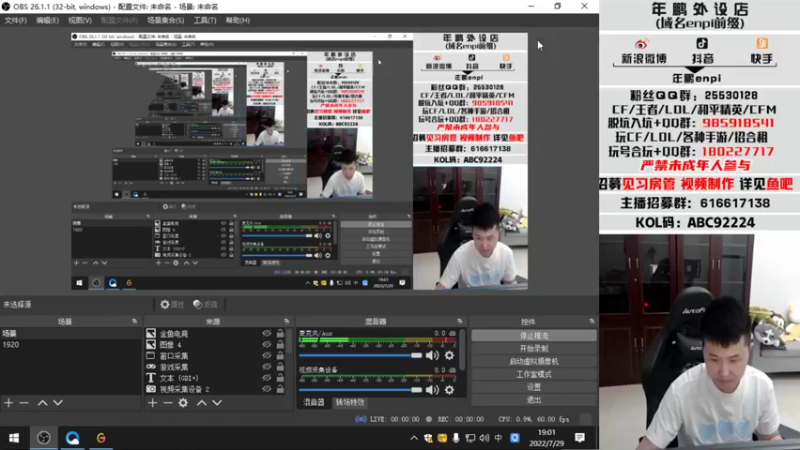Undock the 控件 panel with its float icon

(592, 321)
